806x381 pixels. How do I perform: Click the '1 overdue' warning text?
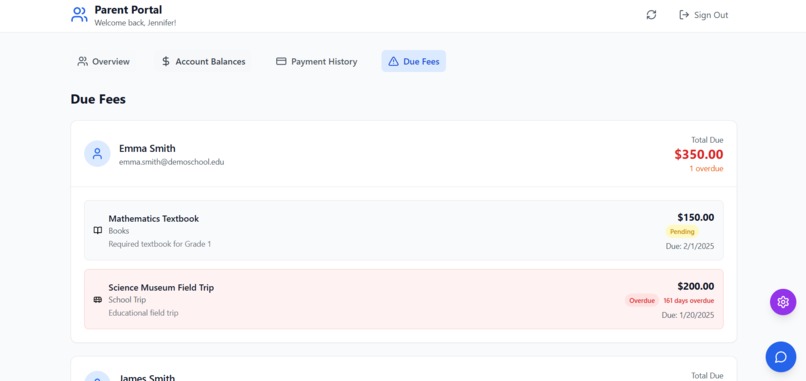tap(706, 169)
